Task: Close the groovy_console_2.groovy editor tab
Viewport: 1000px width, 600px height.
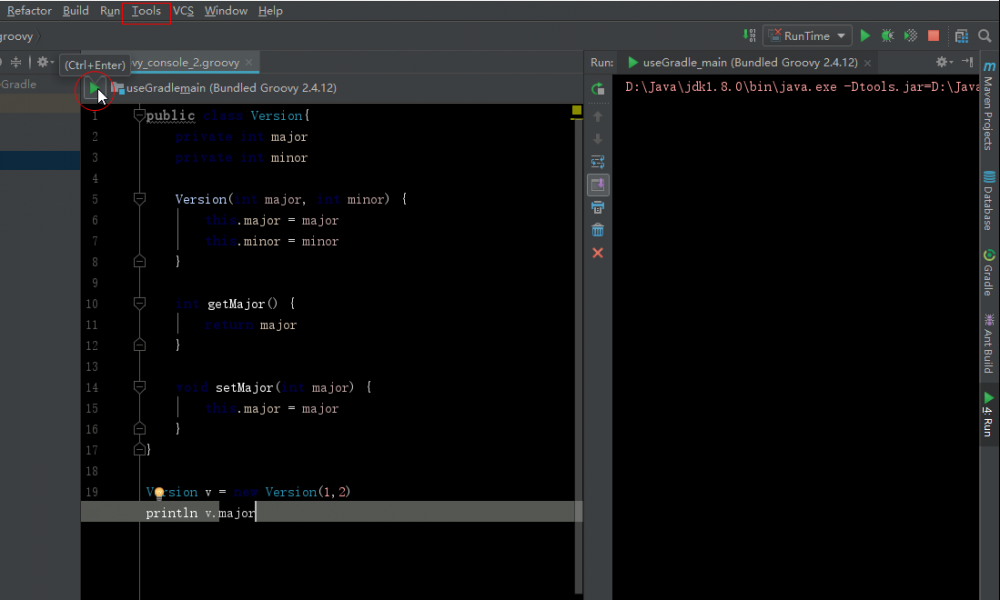Action: point(249,62)
